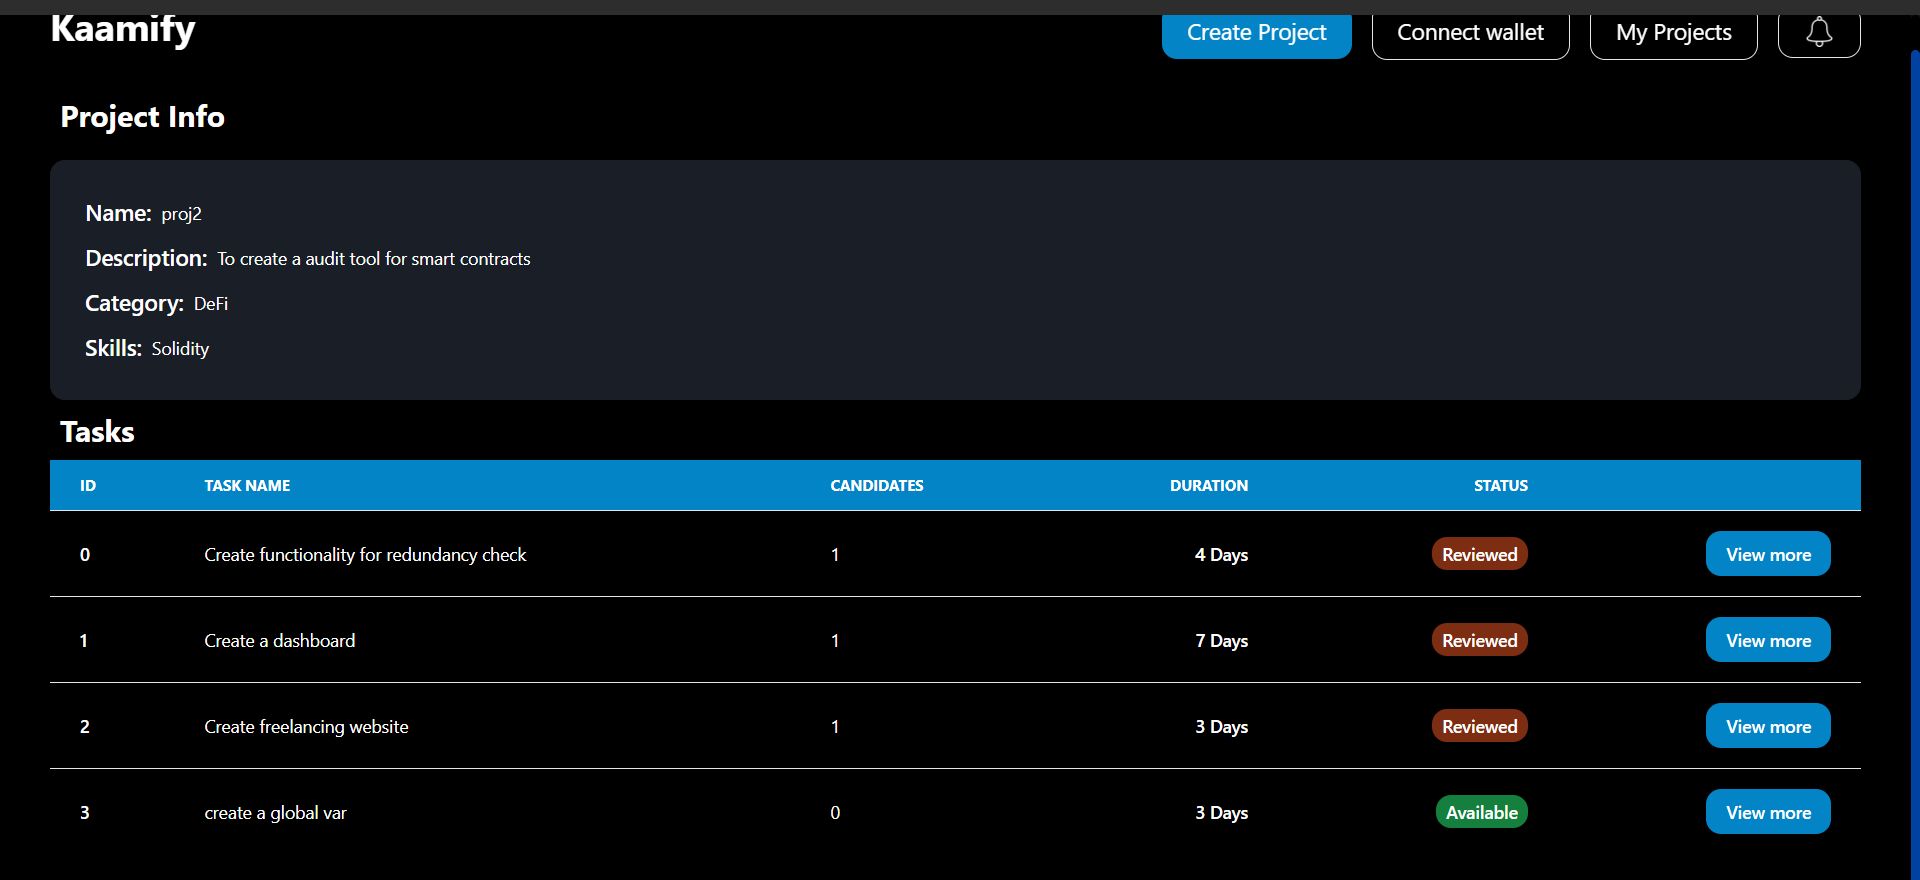Click the Create Project button
Image resolution: width=1920 pixels, height=880 pixels.
1256,33
